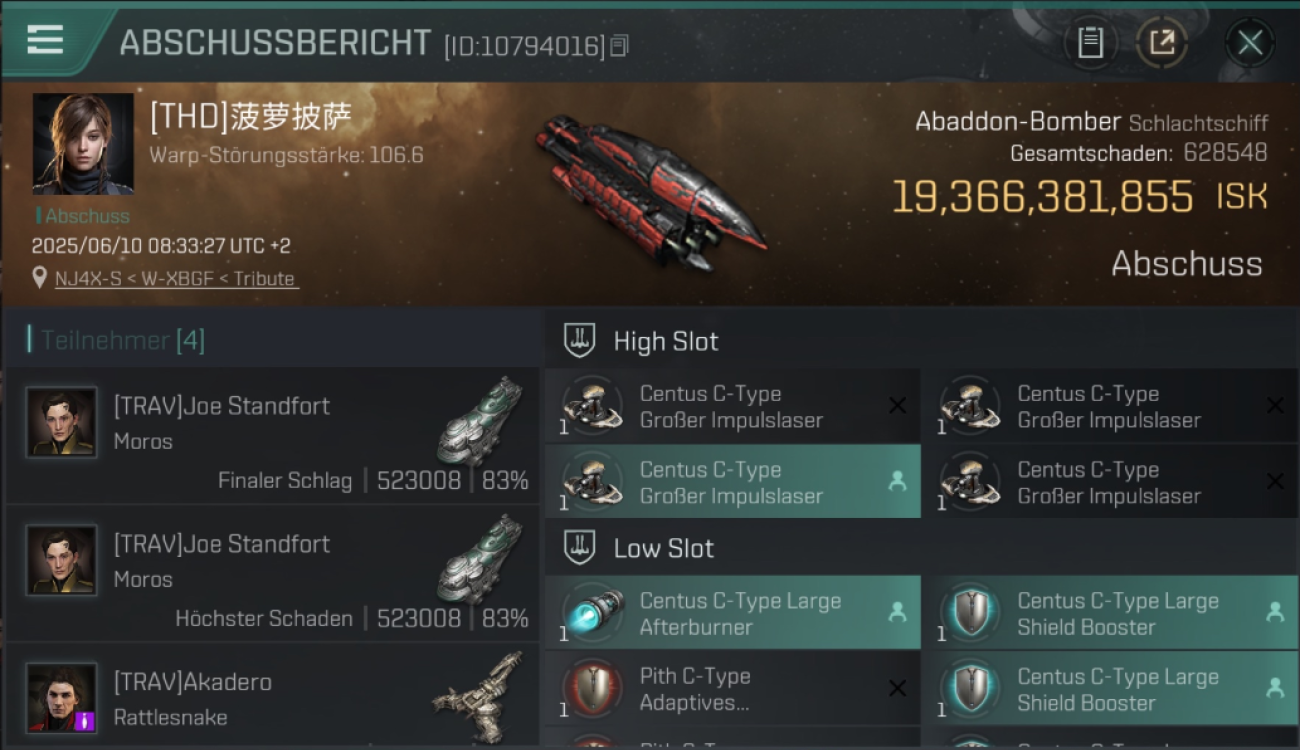Select Akadero Rattlesnake participant portrait
Image resolution: width=1300 pixels, height=750 pixels.
click(x=62, y=698)
